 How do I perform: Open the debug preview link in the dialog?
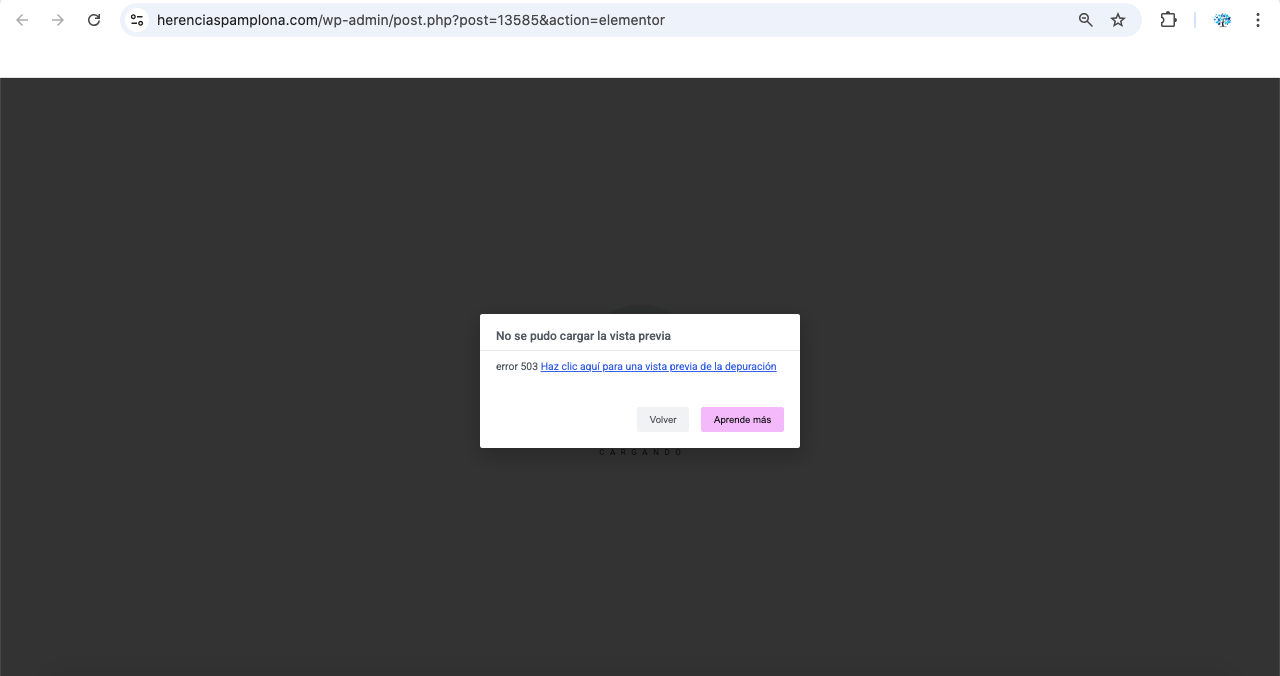658,367
